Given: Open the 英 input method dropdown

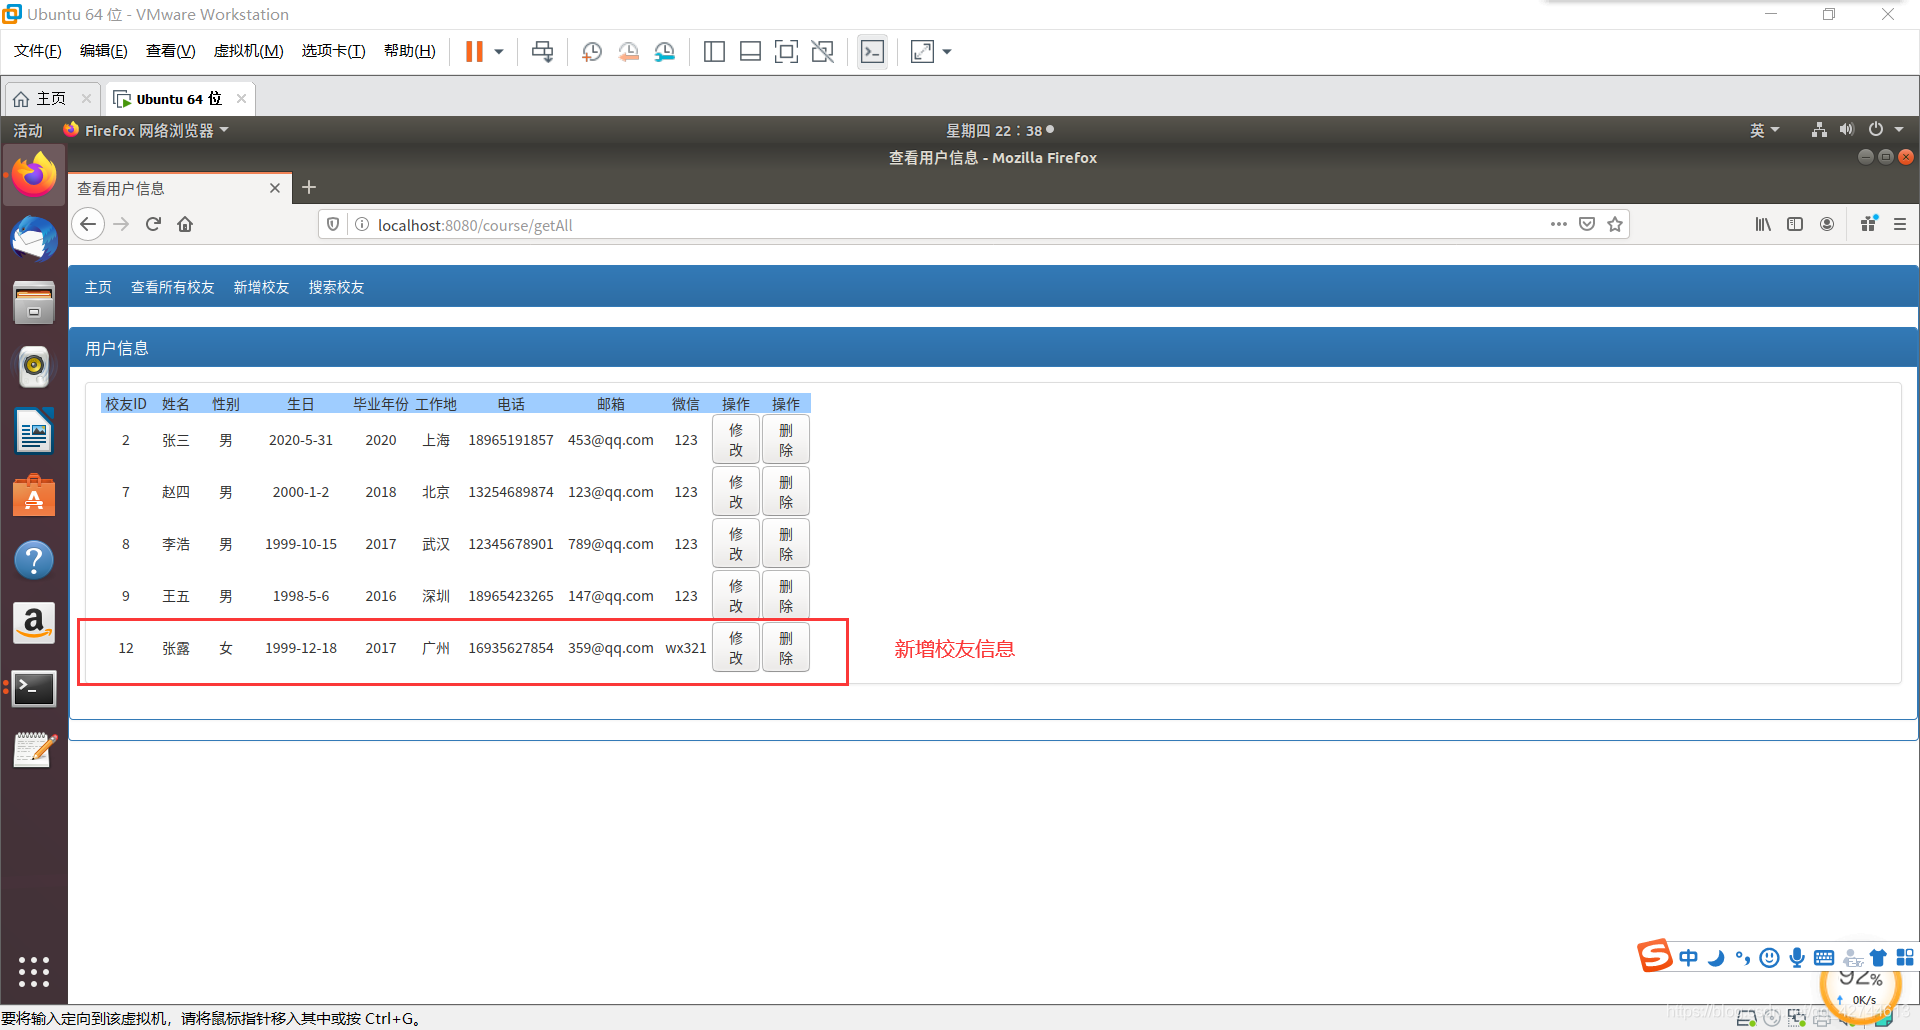Looking at the screenshot, I should pos(1765,131).
